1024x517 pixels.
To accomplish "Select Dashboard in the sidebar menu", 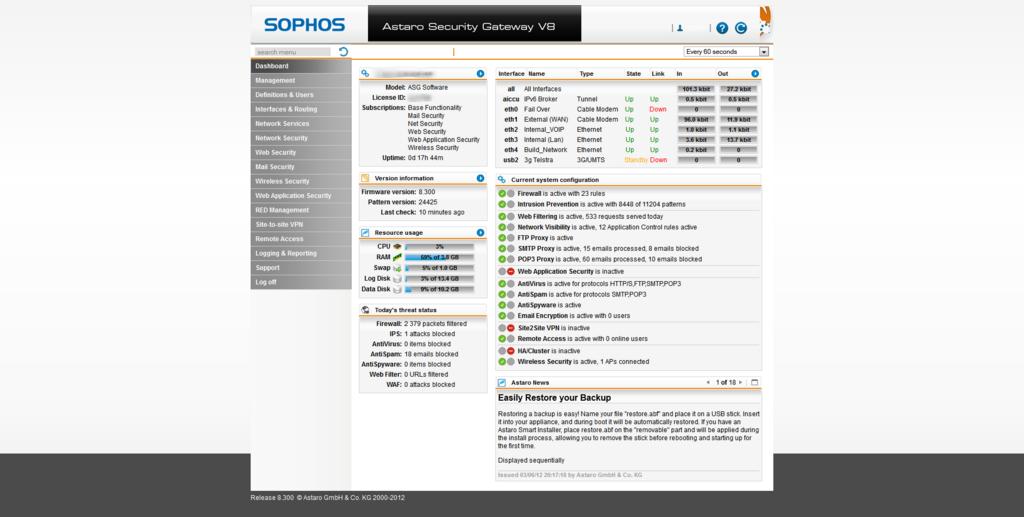I will click(301, 66).
